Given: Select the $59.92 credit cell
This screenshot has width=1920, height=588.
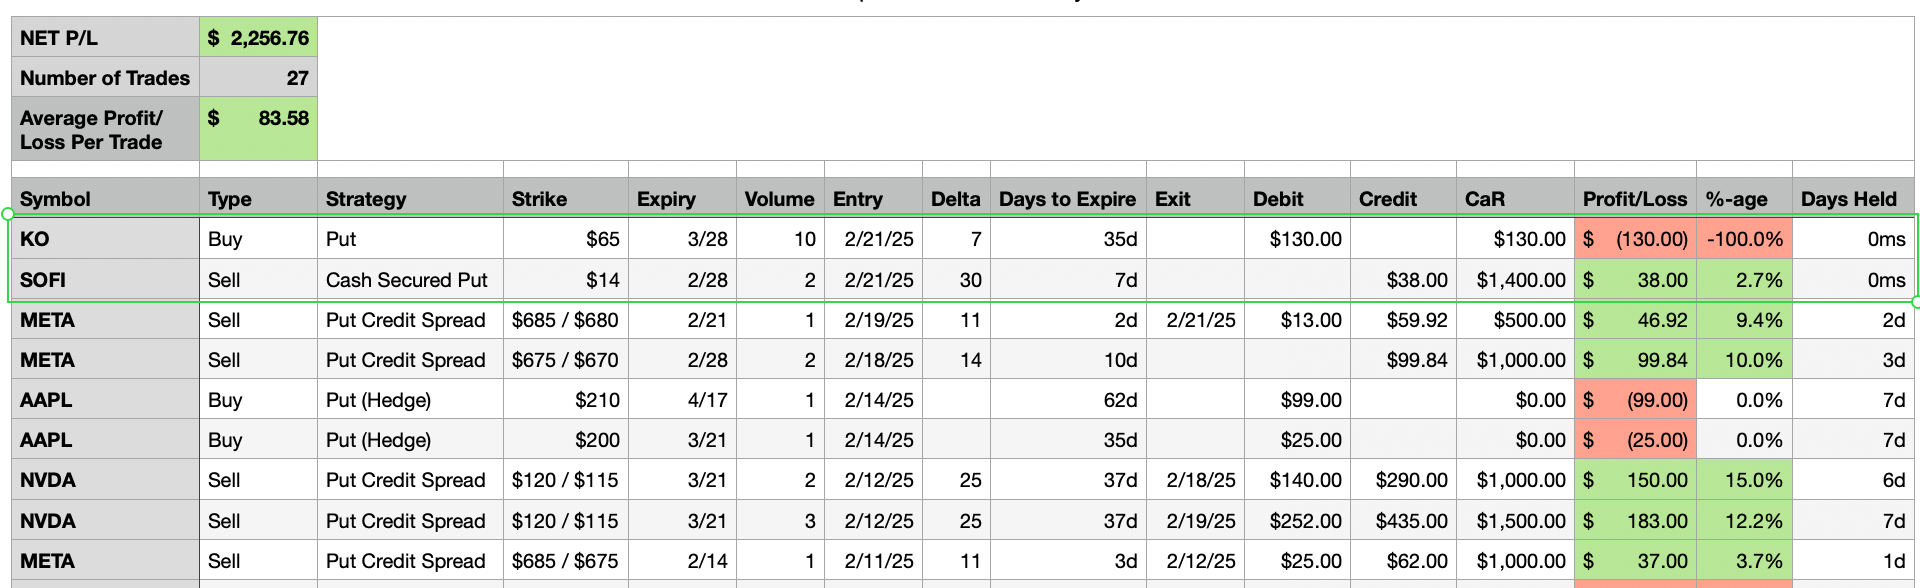Looking at the screenshot, I should click(1403, 320).
